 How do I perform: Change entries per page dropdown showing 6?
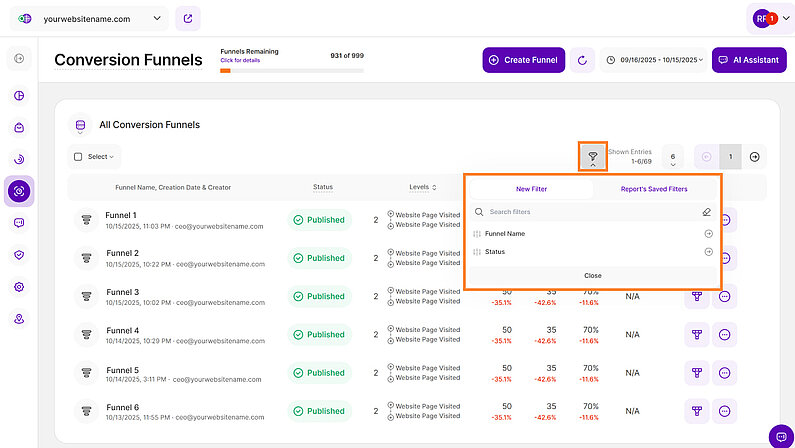point(673,157)
